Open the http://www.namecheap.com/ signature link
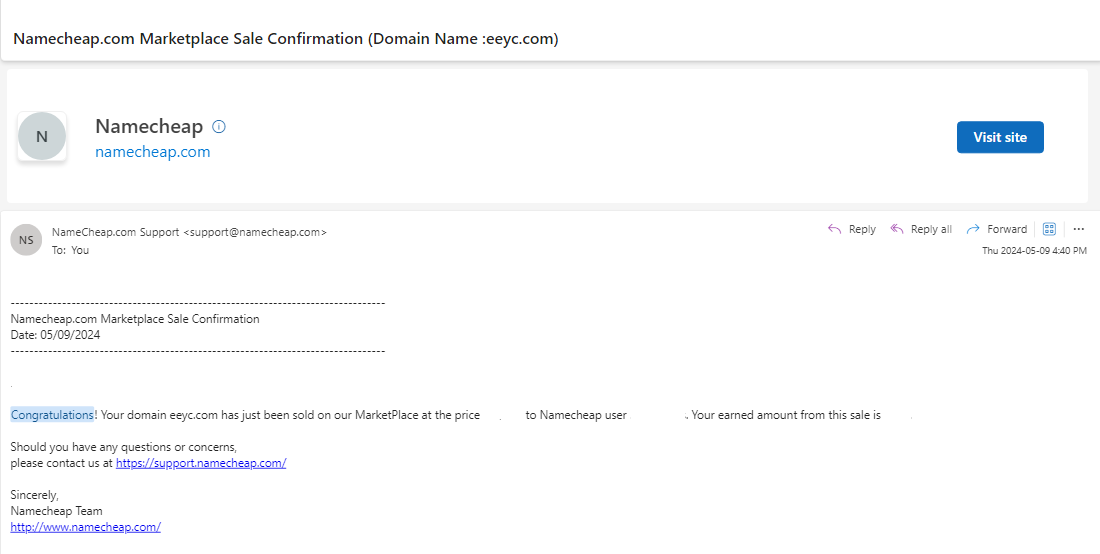Screen dimensions: 1100x554 point(86,527)
